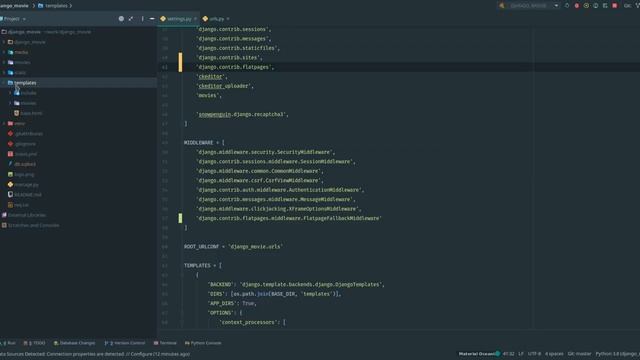Click the Git master branch widget

[x=580, y=354]
